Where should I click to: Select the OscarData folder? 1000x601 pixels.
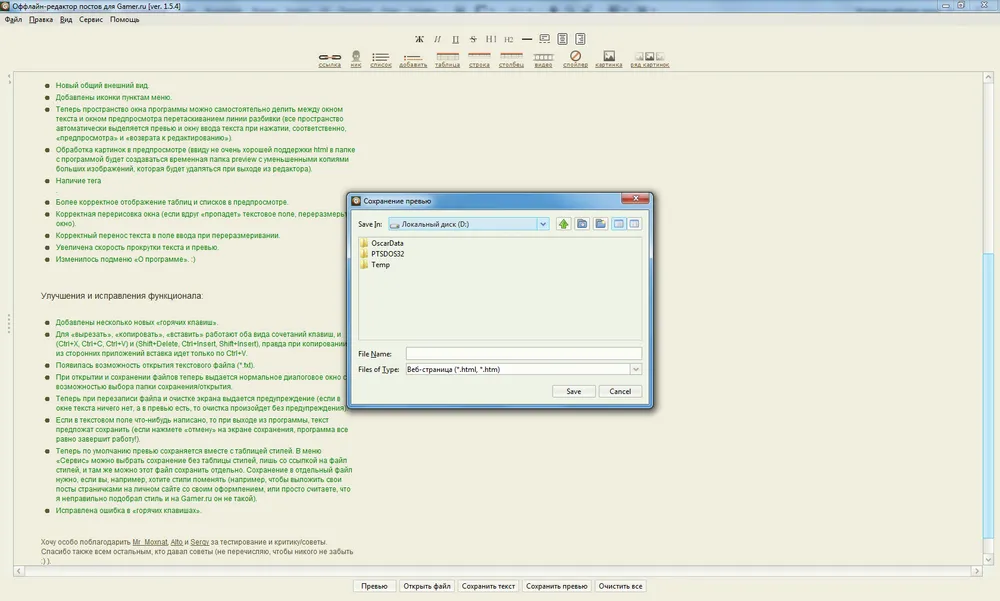386,243
